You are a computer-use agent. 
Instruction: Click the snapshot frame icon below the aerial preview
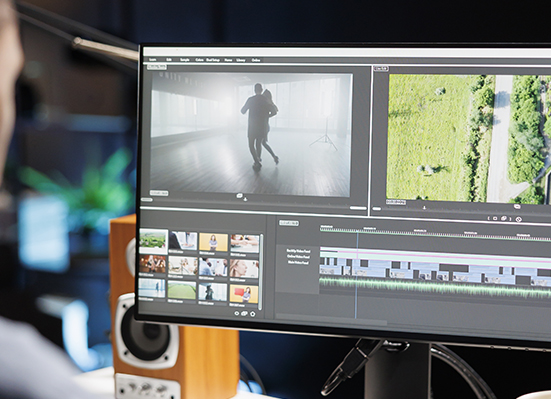495,218
